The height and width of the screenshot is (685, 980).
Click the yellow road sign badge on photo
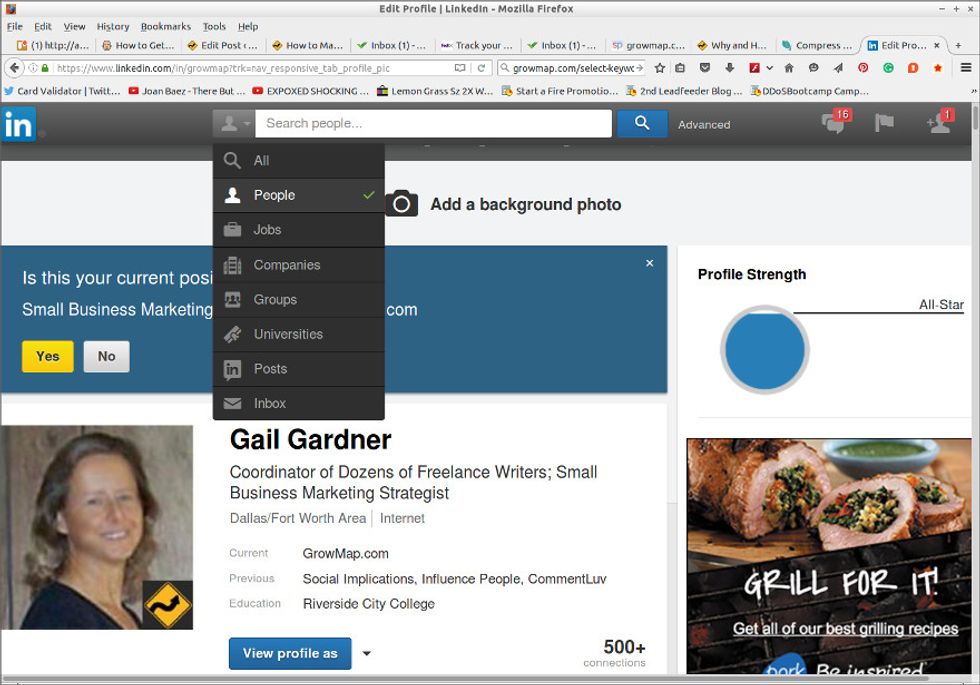tap(168, 604)
